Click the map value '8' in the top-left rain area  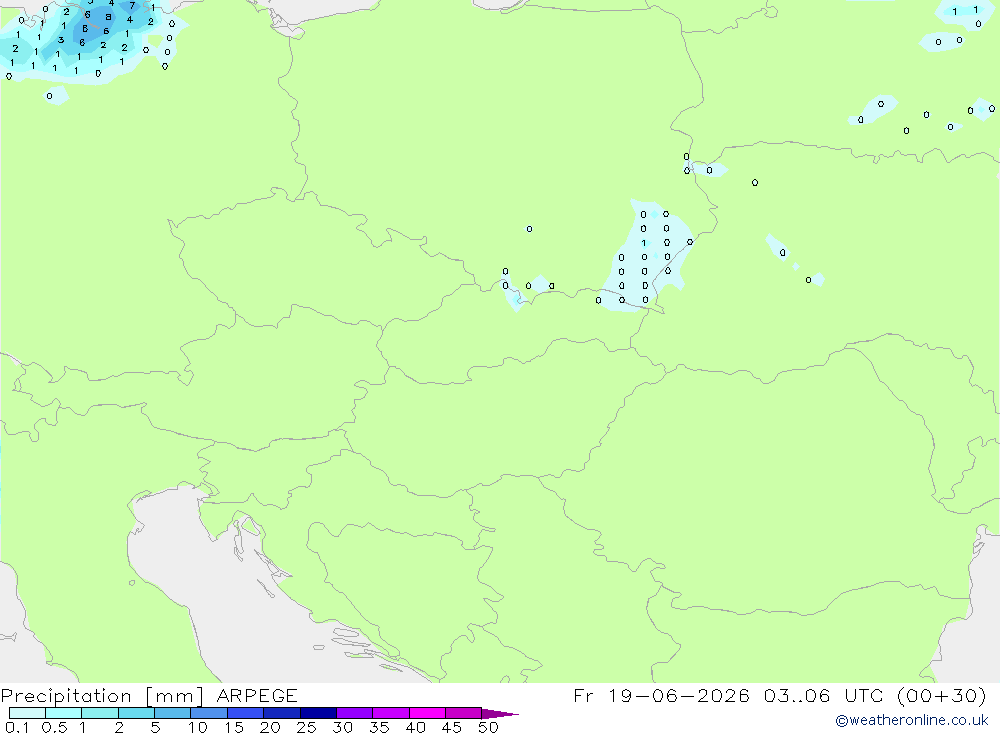coord(108,17)
